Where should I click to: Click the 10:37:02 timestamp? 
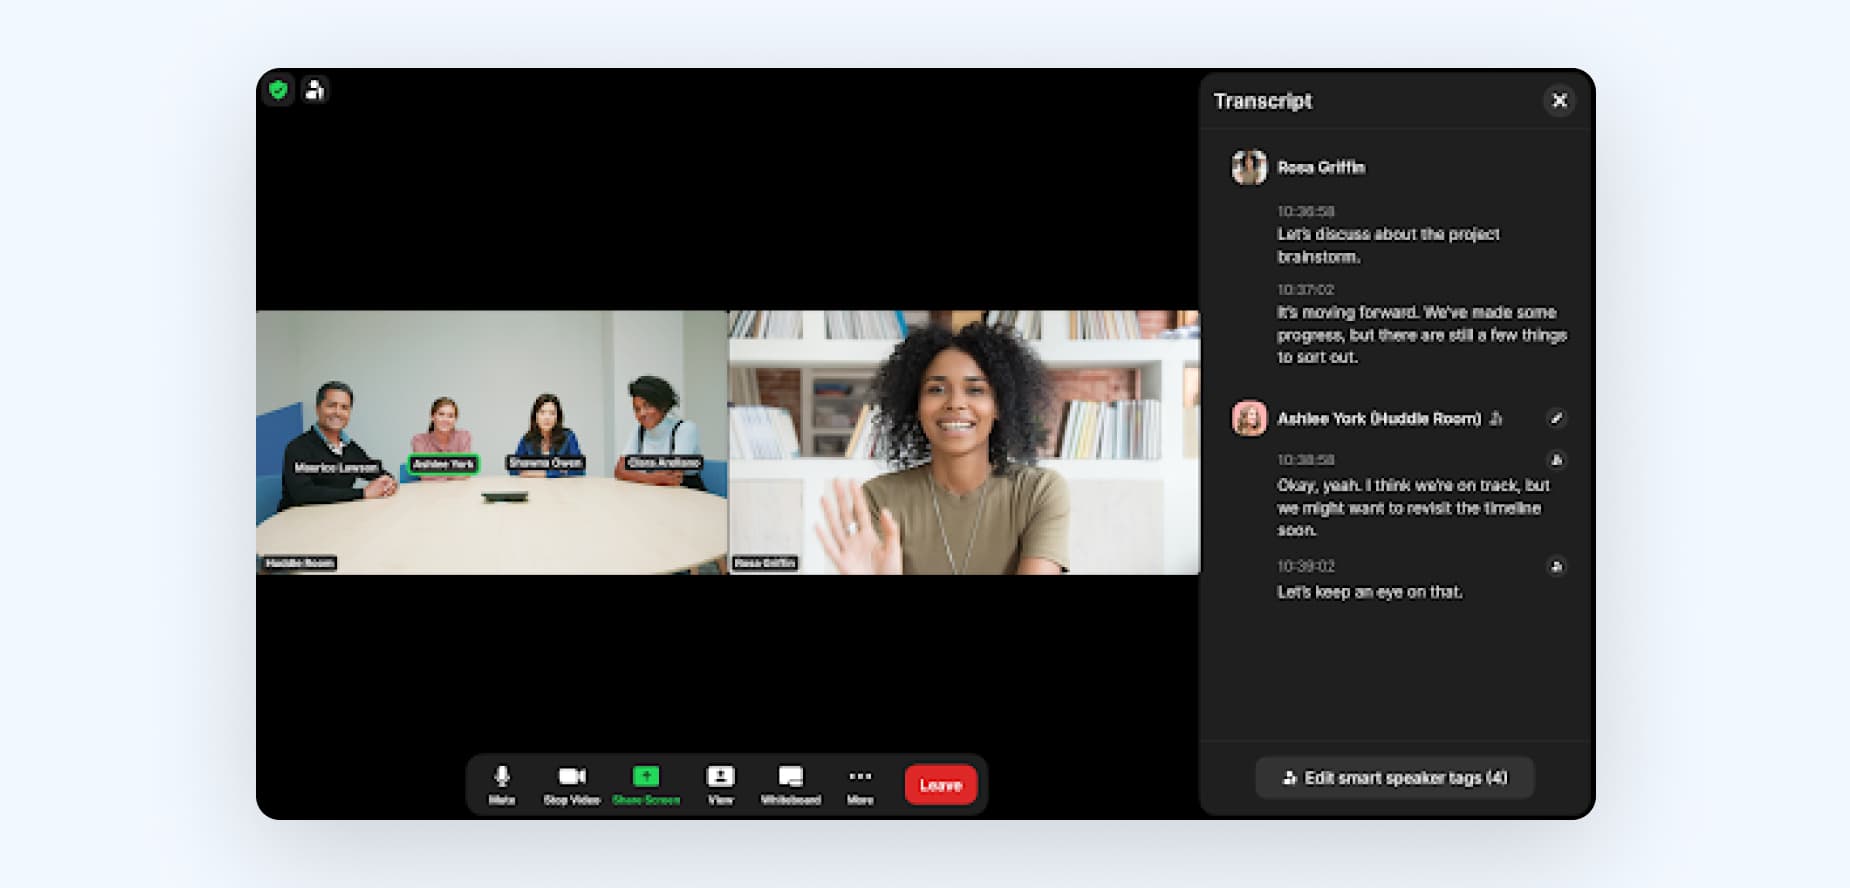tap(1305, 289)
